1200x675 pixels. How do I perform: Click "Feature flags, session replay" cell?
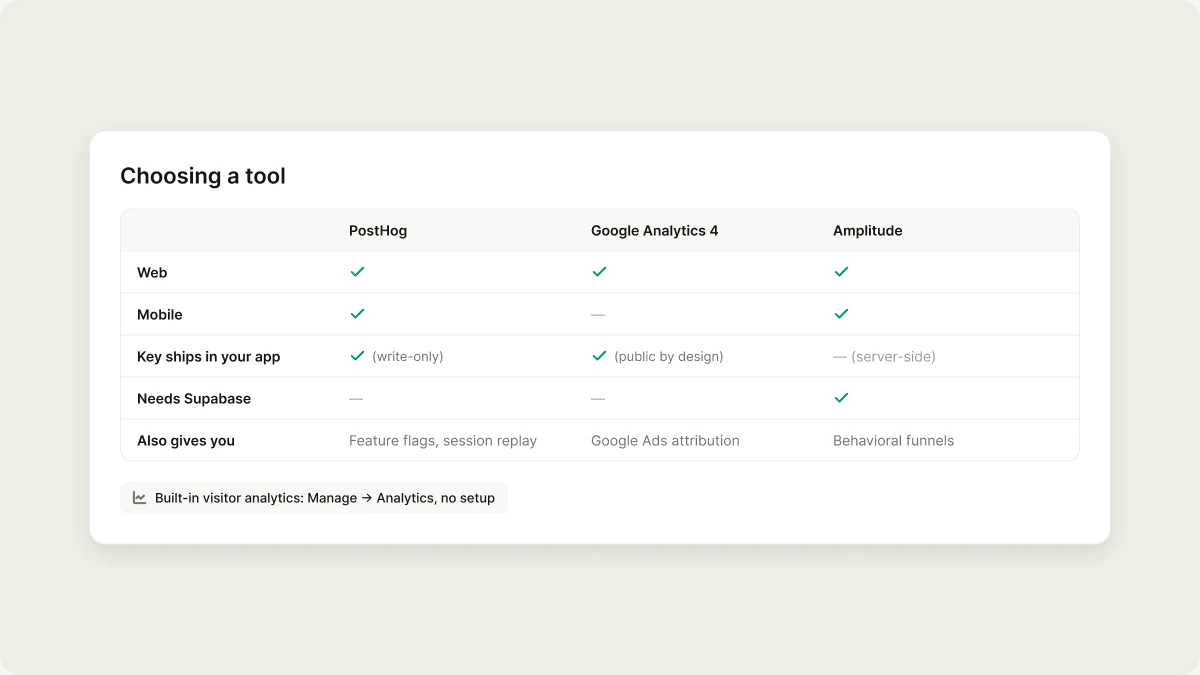click(443, 440)
